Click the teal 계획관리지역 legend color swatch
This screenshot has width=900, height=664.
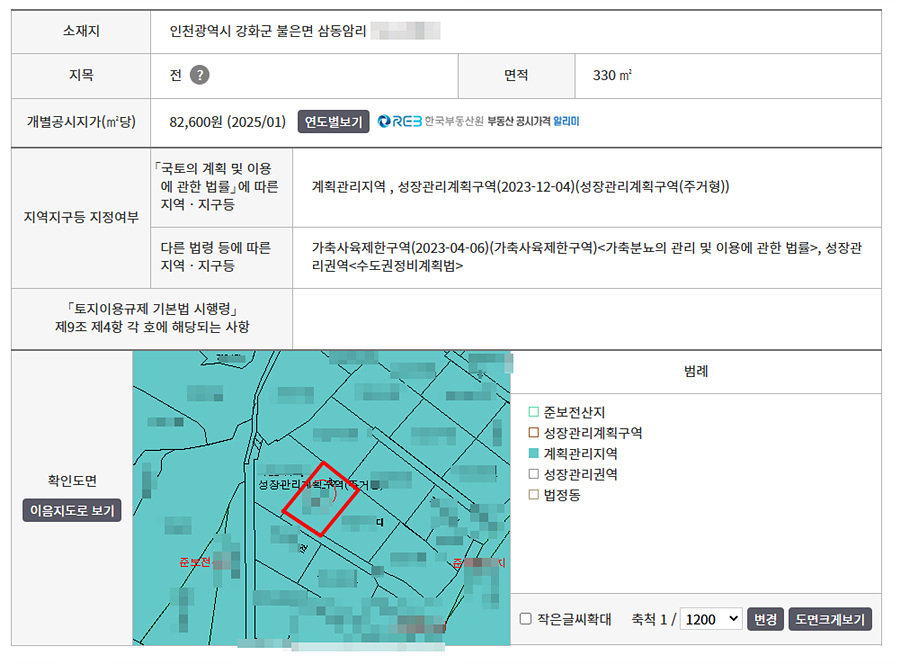[533, 454]
